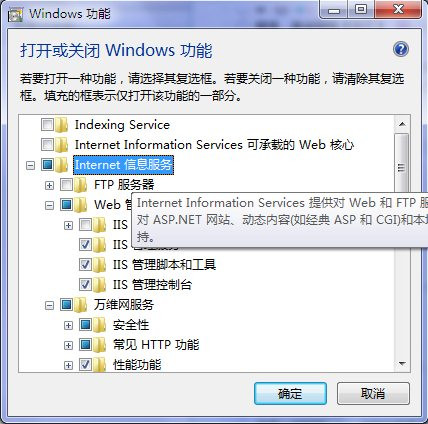Select the Indexing Service folder icon
The height and width of the screenshot is (424, 428).
62,125
